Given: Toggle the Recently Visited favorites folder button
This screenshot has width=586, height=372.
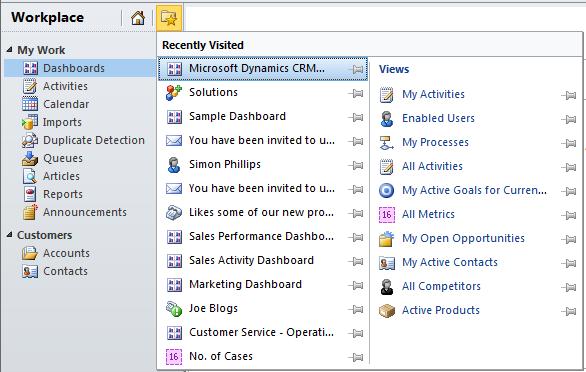Looking at the screenshot, I should pyautogui.click(x=169, y=18).
